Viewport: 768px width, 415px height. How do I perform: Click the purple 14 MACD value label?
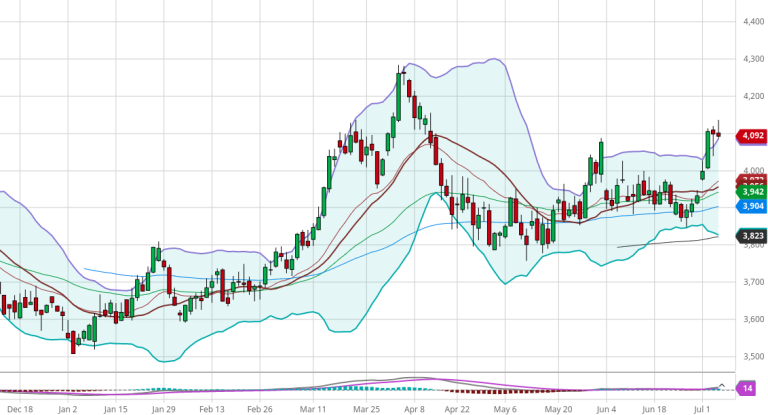tap(747, 388)
